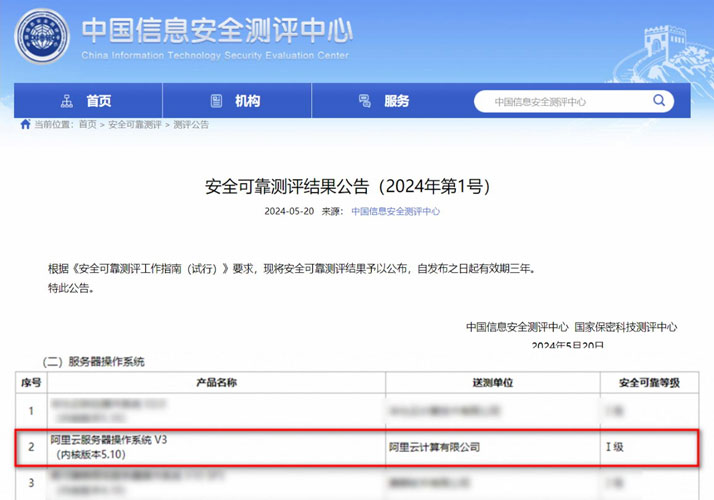Click the 阿里云计算有限公司 cell

click(x=434, y=447)
